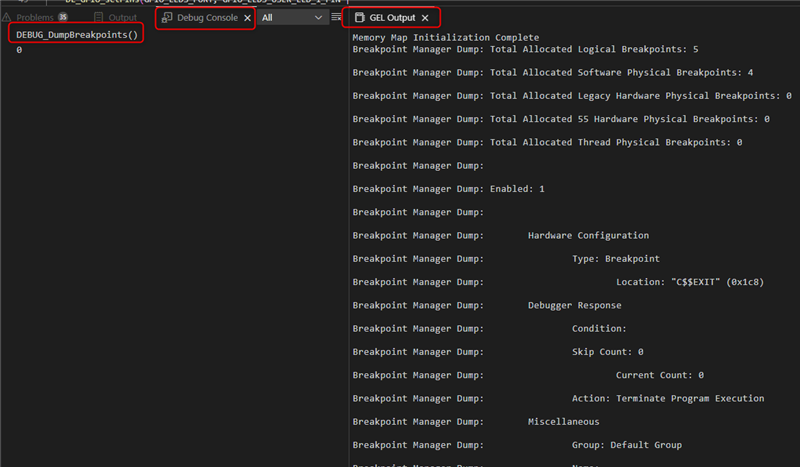
Task: Click the Output tab icon
Action: 98,17
